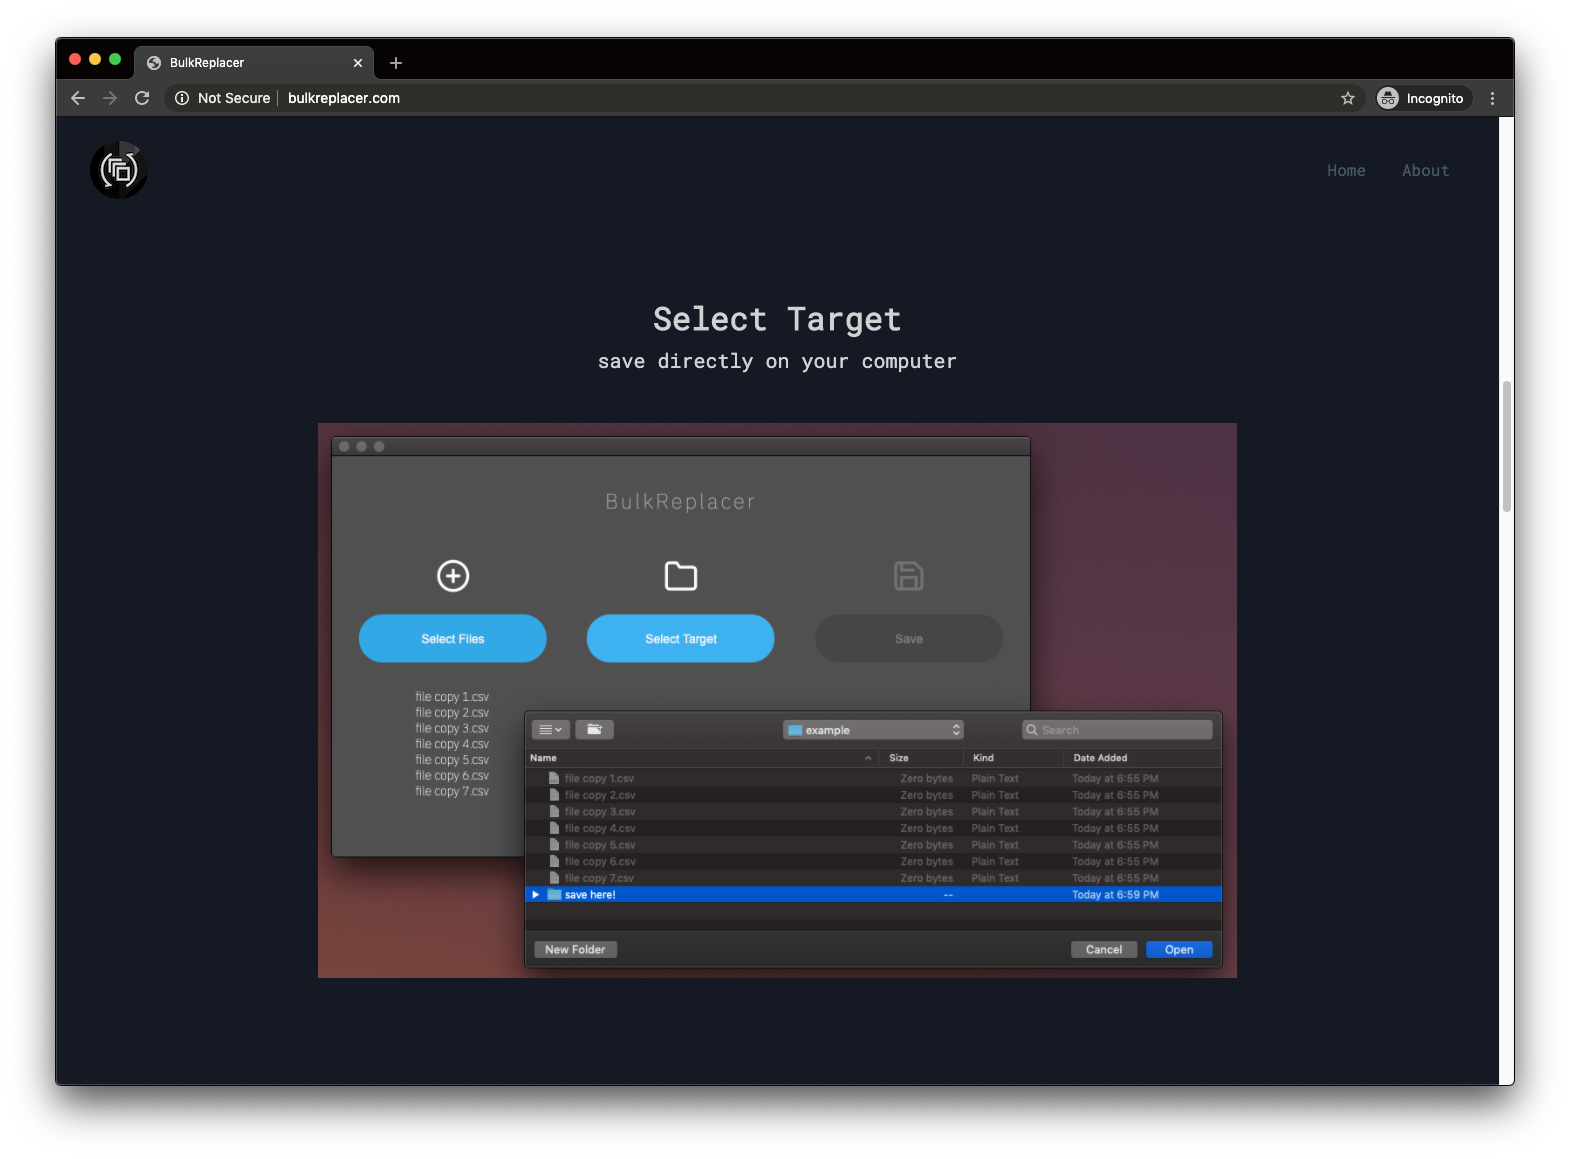Open the About navigation link
This screenshot has width=1570, height=1159.
click(x=1425, y=171)
